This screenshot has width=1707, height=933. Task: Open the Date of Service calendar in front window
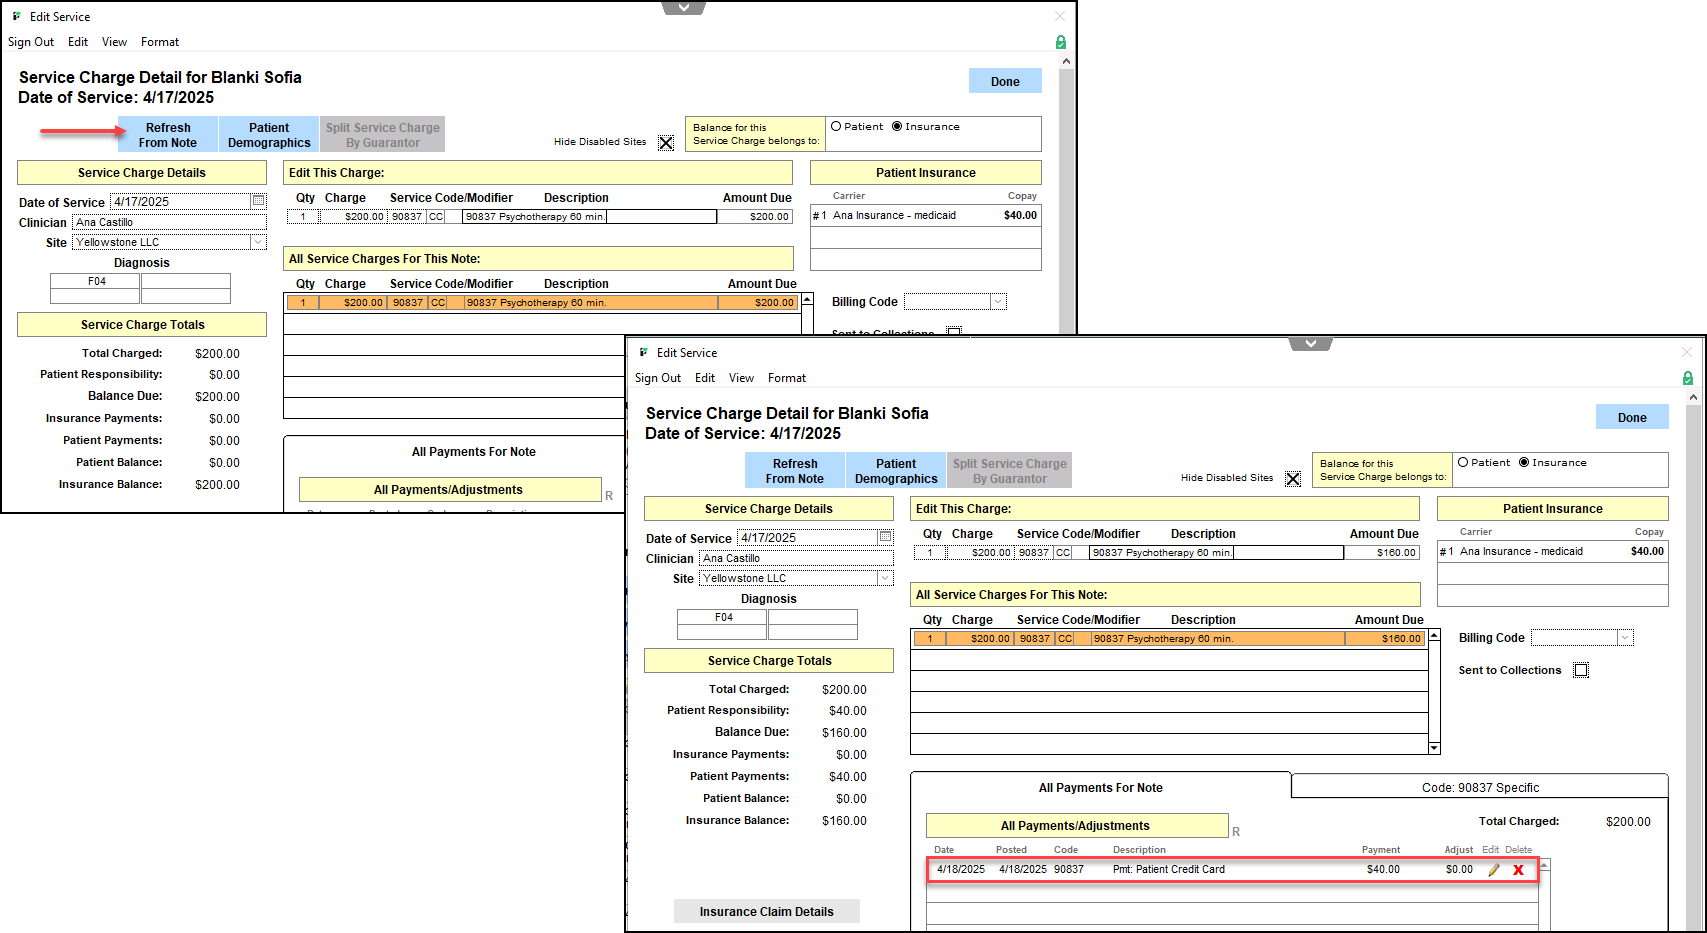click(x=885, y=537)
